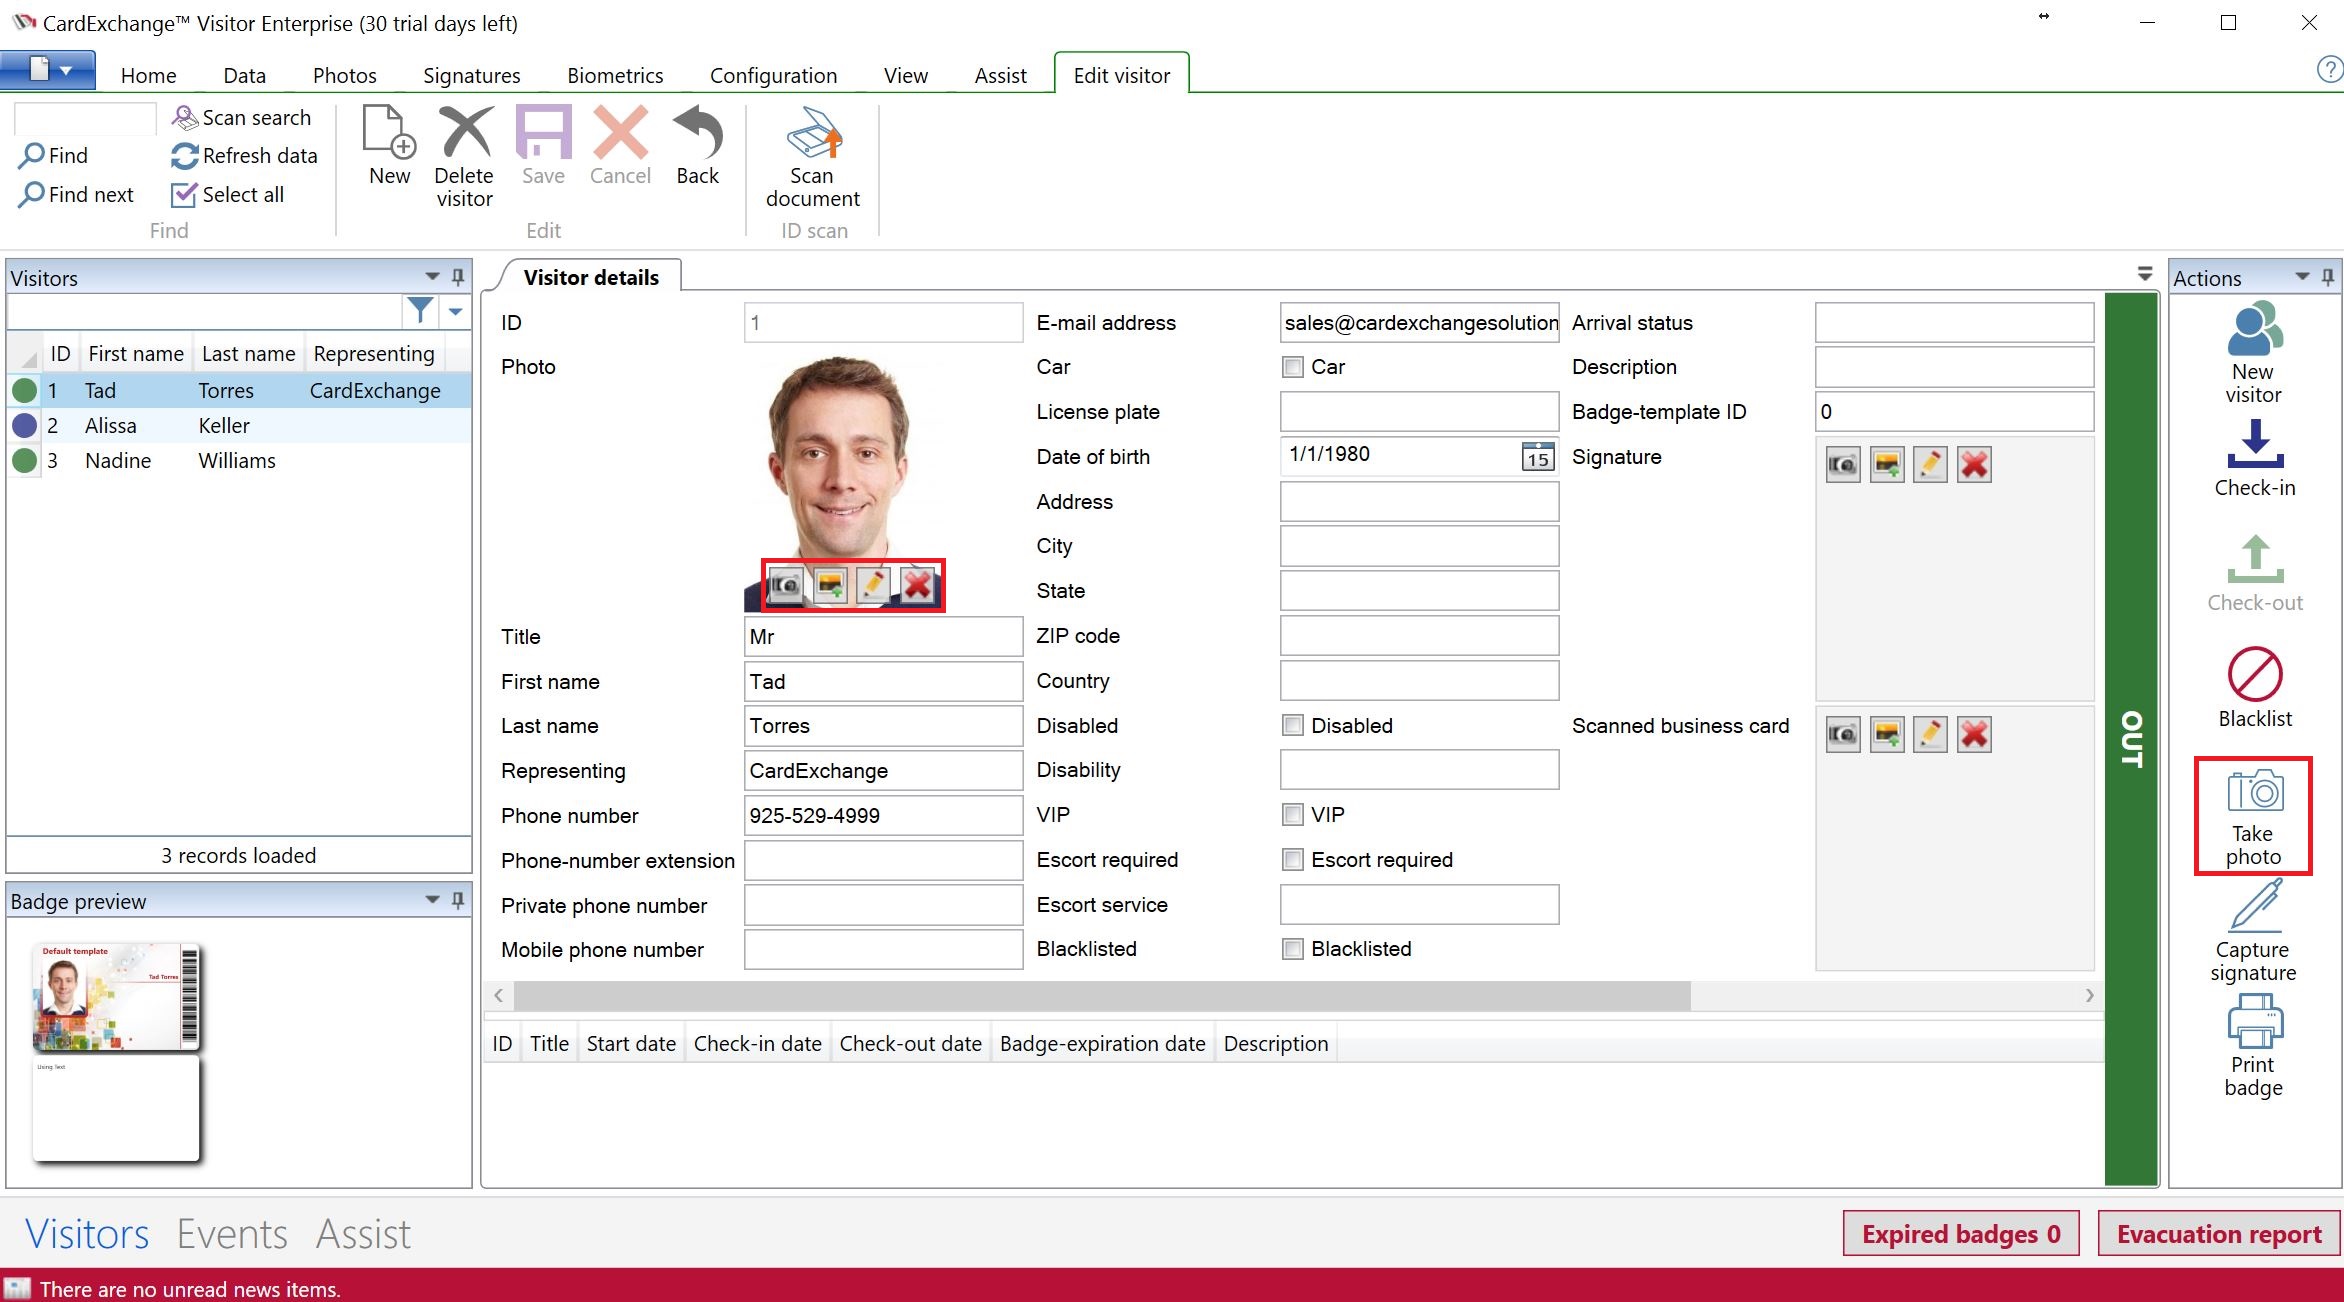Expand the Actions panel options arrow
Screen dimensions: 2344x1302
click(x=2302, y=276)
